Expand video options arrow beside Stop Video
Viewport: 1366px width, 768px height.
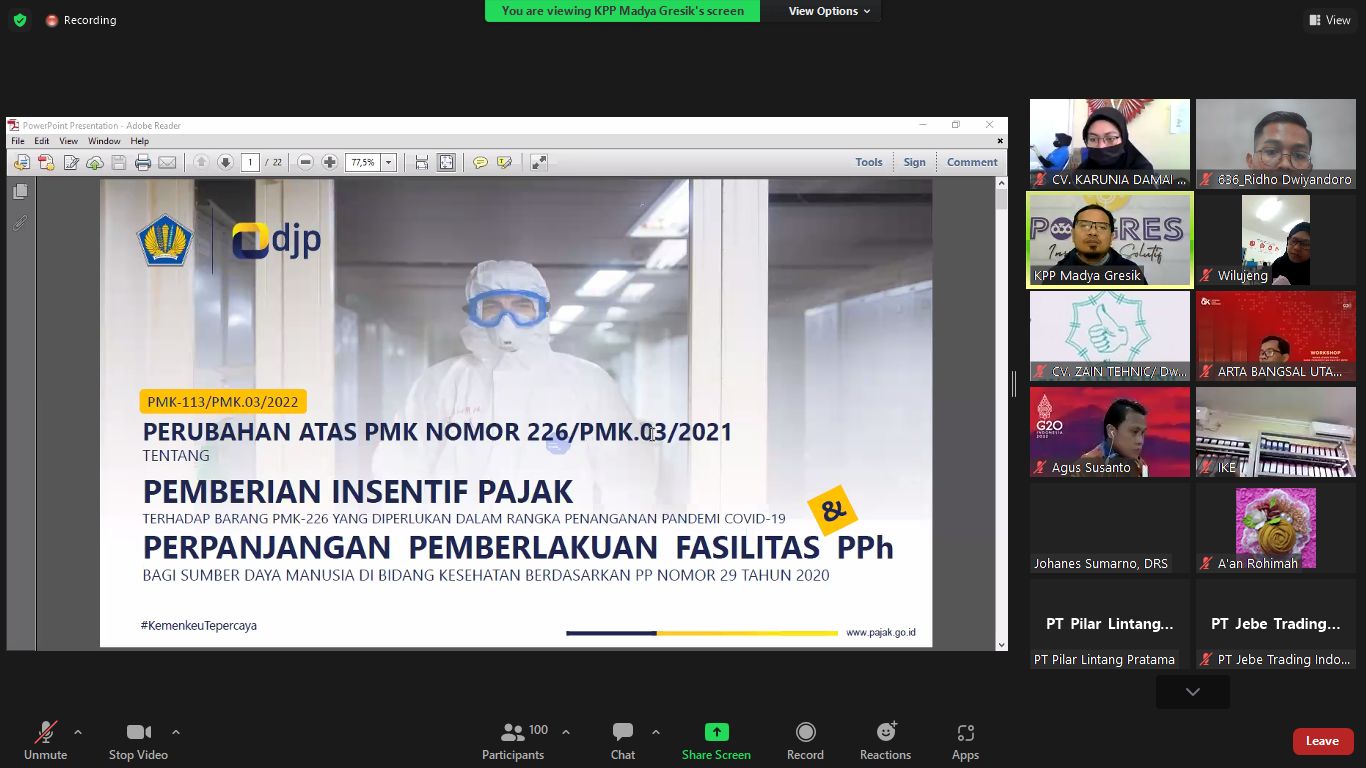176,732
